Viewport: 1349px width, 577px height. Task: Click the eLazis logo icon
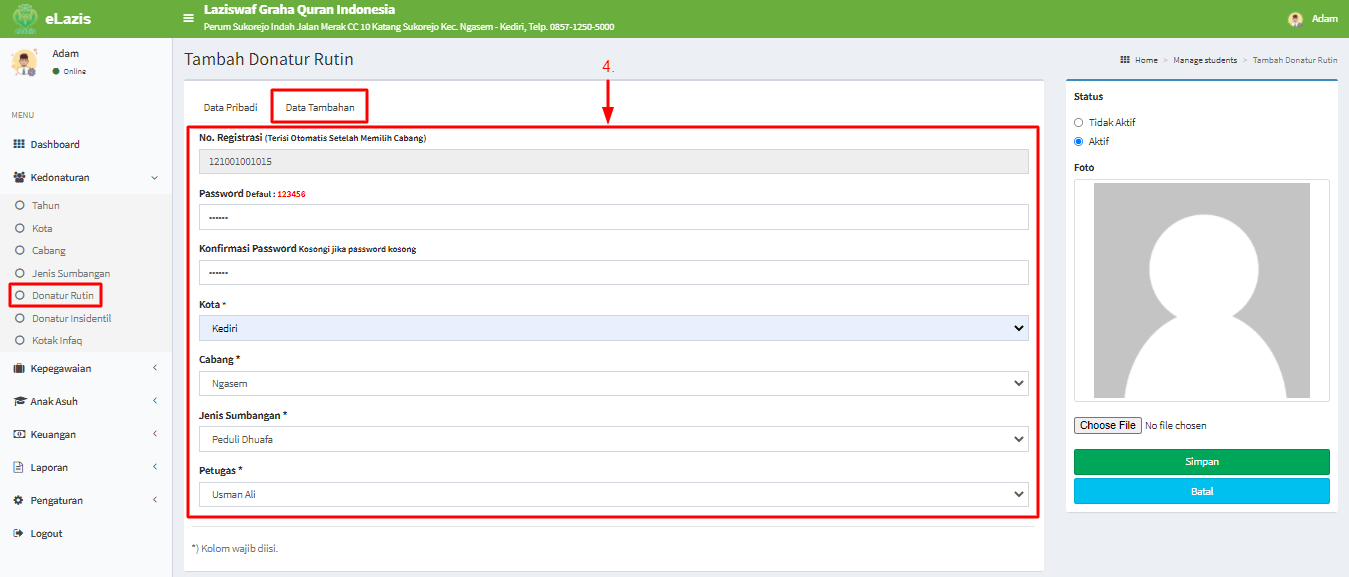(26, 18)
